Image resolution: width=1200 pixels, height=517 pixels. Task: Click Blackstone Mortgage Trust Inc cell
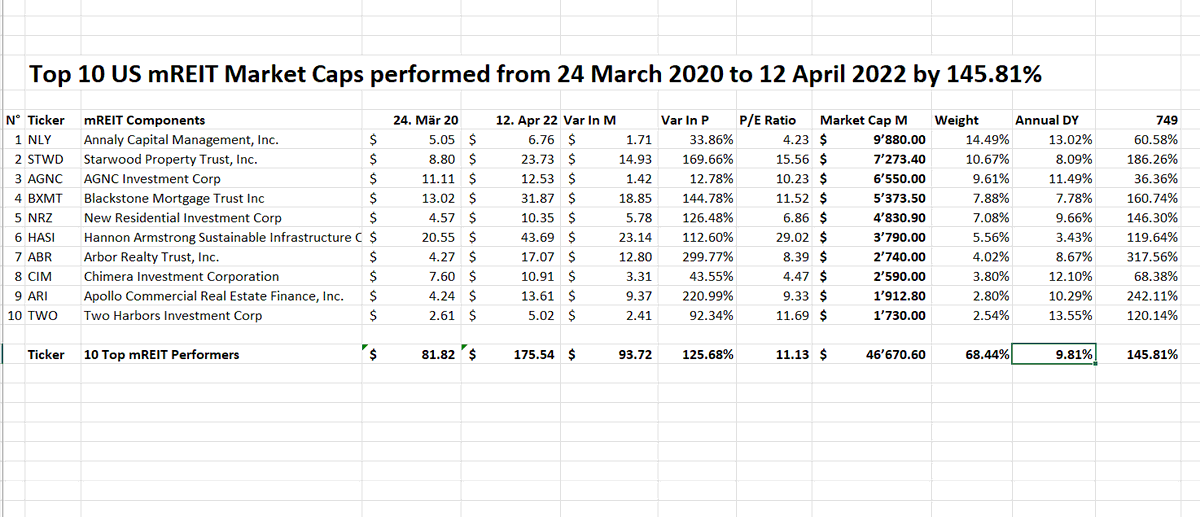(x=174, y=198)
